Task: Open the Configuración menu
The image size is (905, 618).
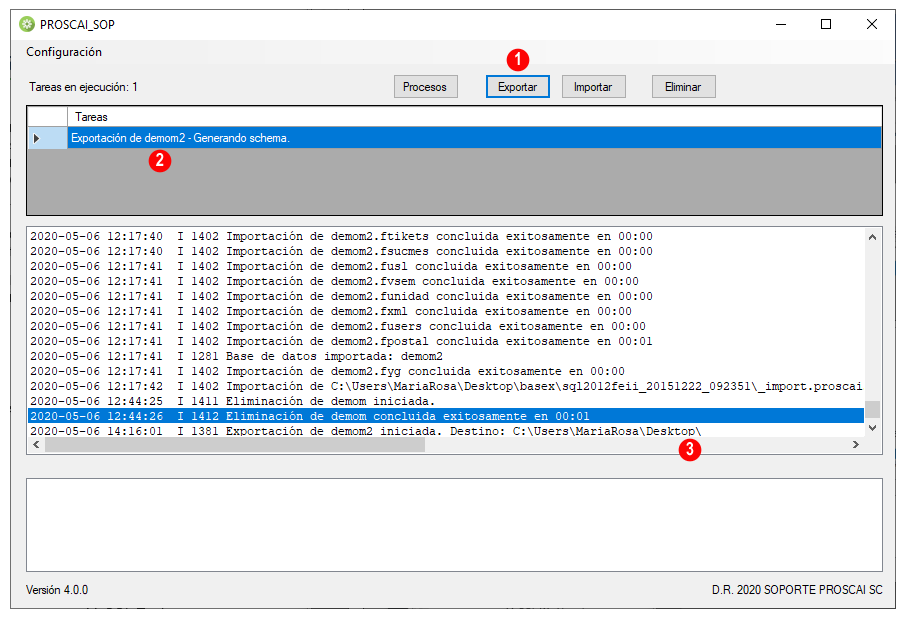Action: 64,52
